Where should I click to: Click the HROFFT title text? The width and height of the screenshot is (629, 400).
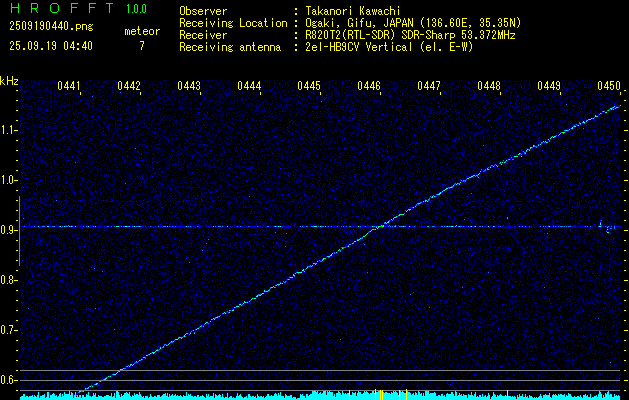coord(62,8)
